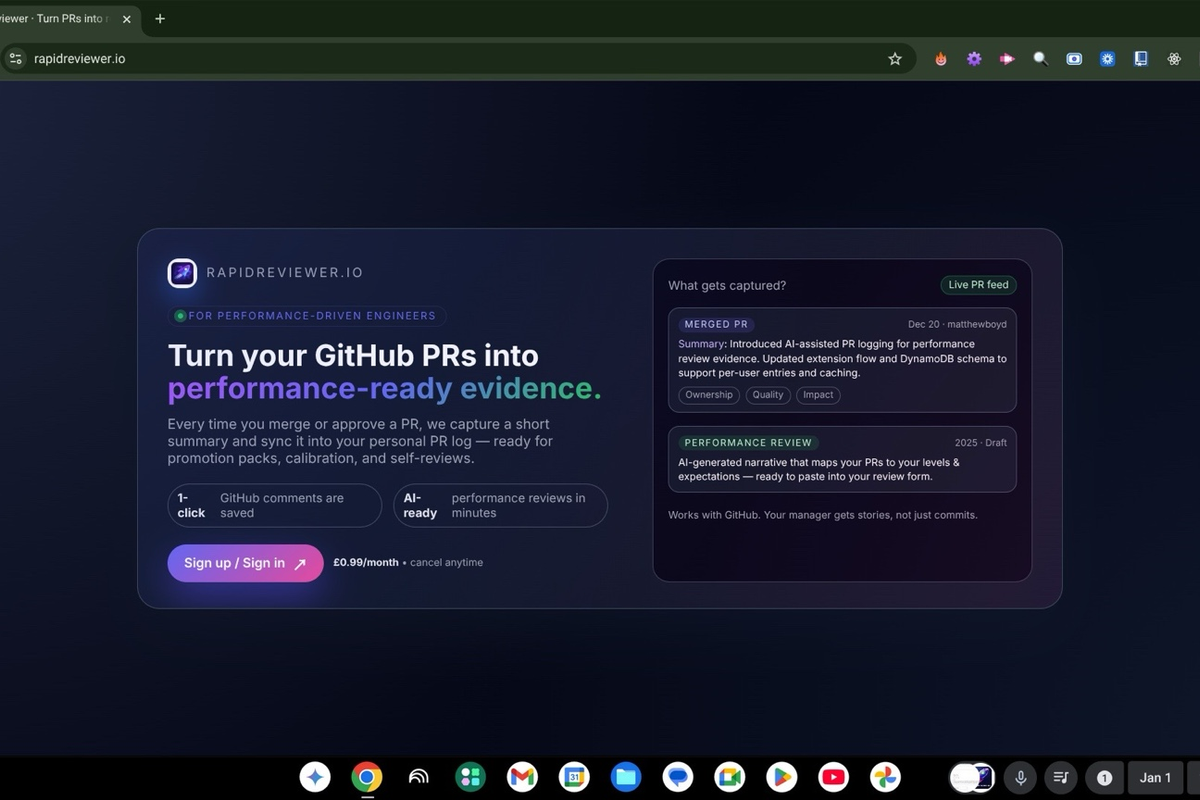Click the RapidReviewer logo icon

[x=182, y=272]
